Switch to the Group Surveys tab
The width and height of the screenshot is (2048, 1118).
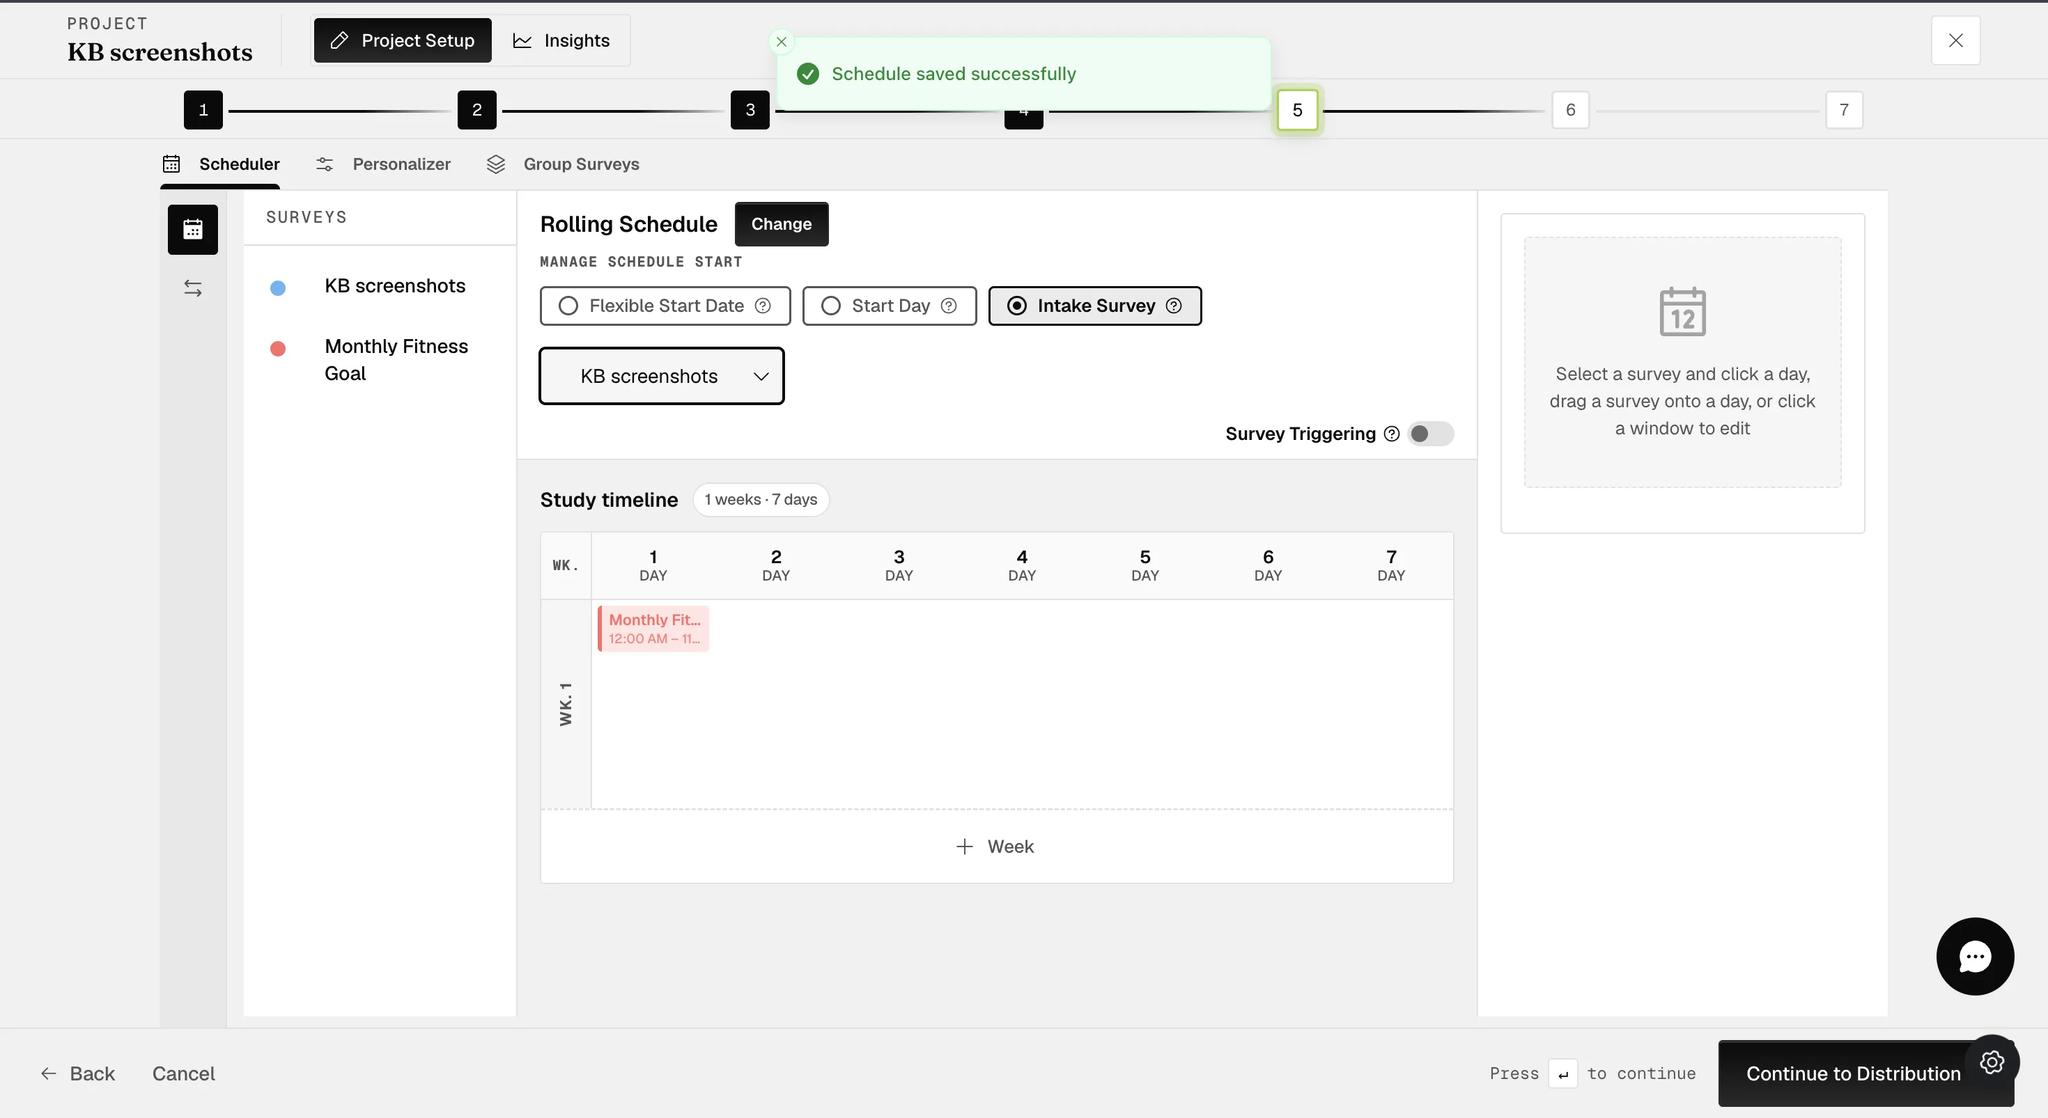coord(562,164)
